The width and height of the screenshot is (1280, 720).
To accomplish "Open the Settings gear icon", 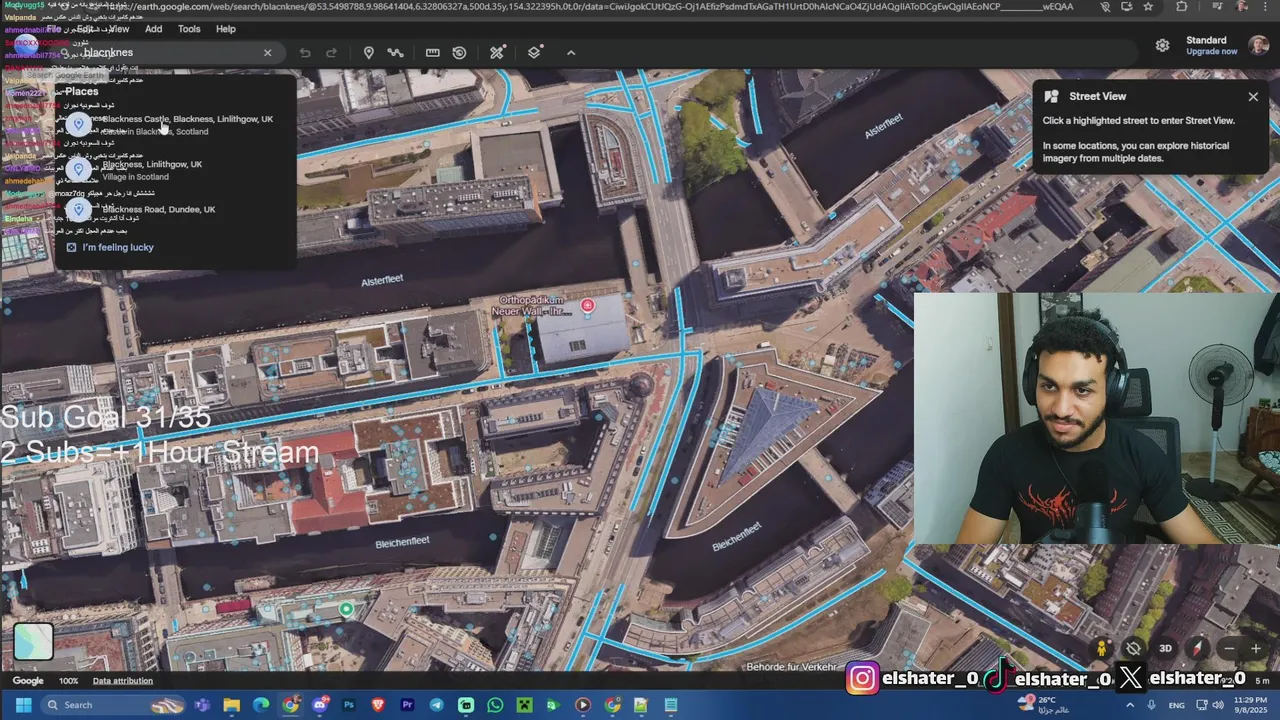I will pyautogui.click(x=1162, y=46).
